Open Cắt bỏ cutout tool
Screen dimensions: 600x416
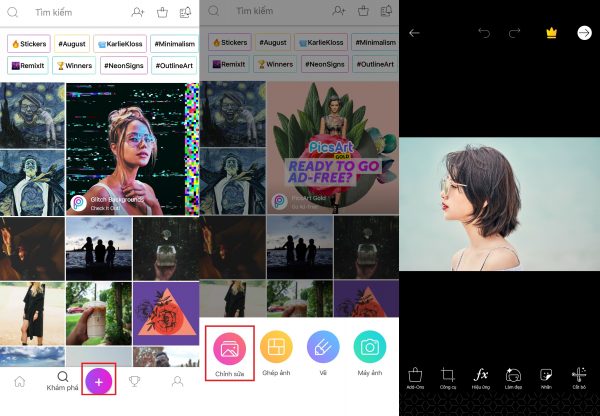[x=579, y=378]
